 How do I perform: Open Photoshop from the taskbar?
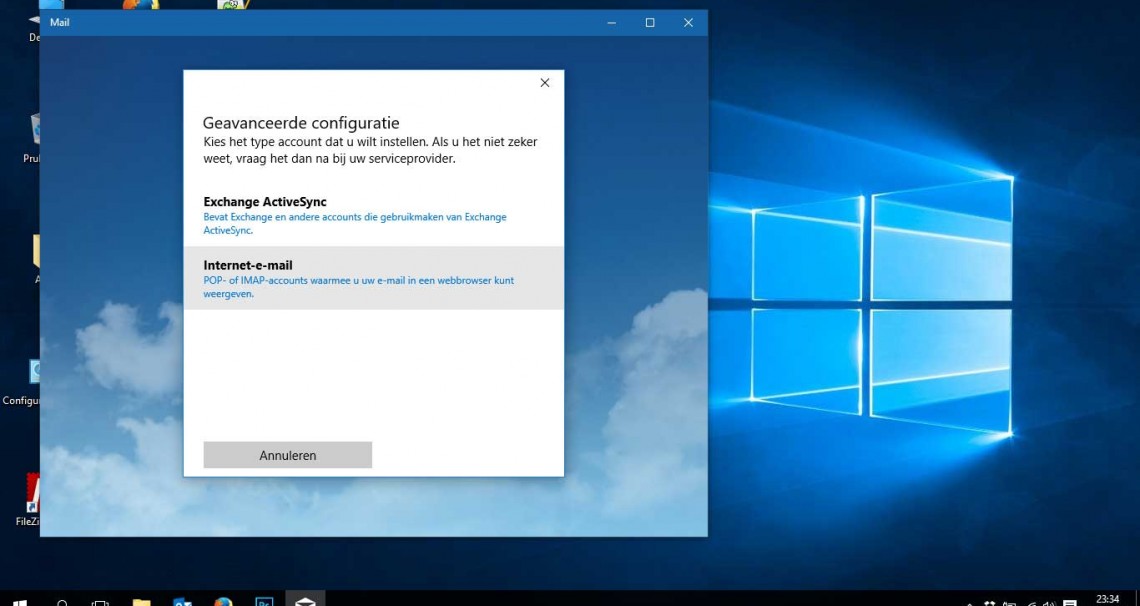click(264, 602)
